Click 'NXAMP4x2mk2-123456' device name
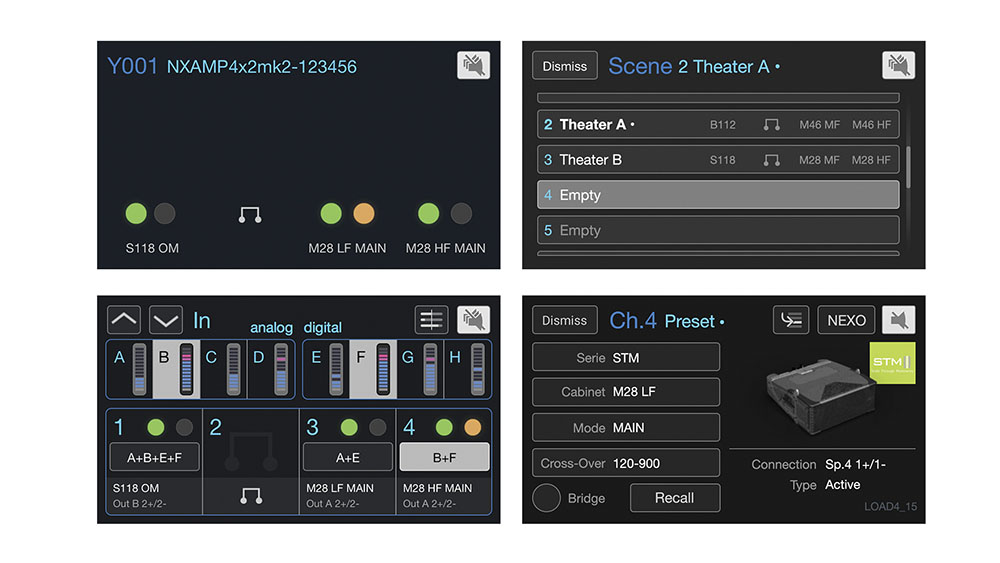This screenshot has width=1000, height=563. 261,67
